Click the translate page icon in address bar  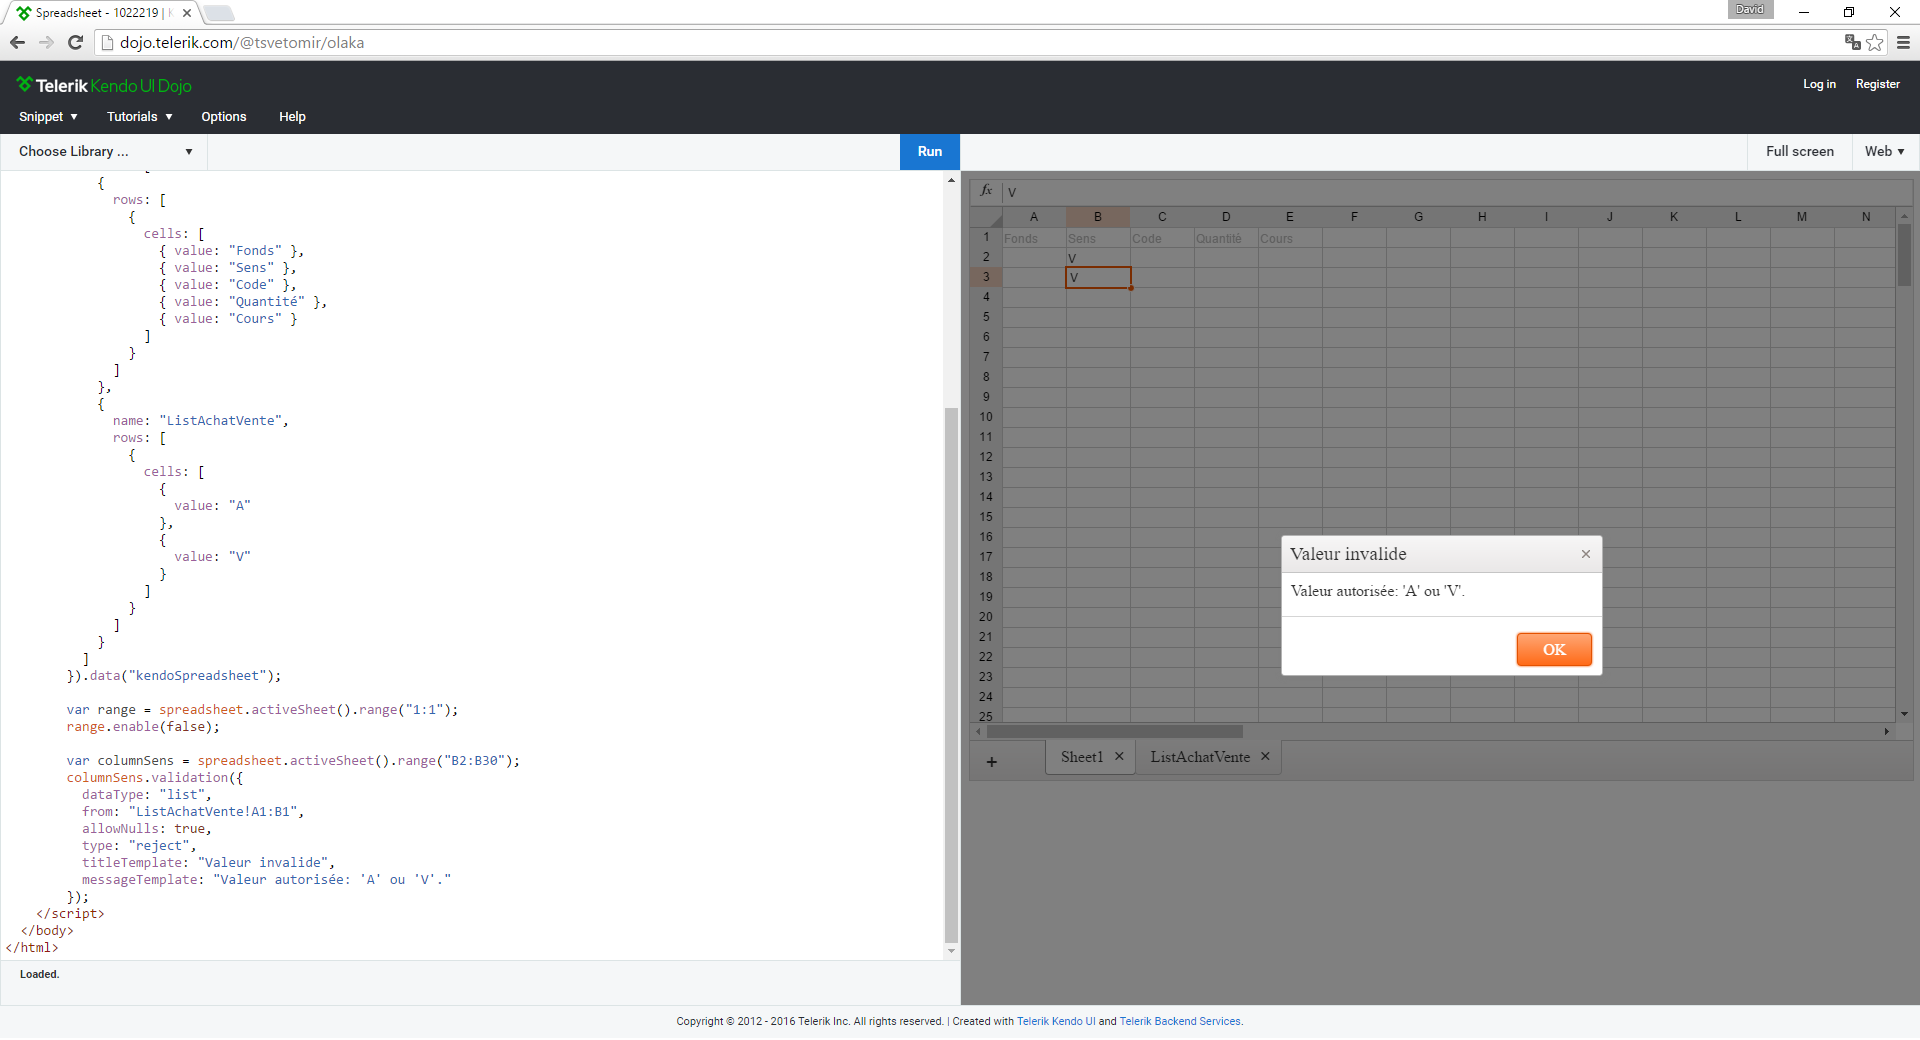click(1852, 42)
